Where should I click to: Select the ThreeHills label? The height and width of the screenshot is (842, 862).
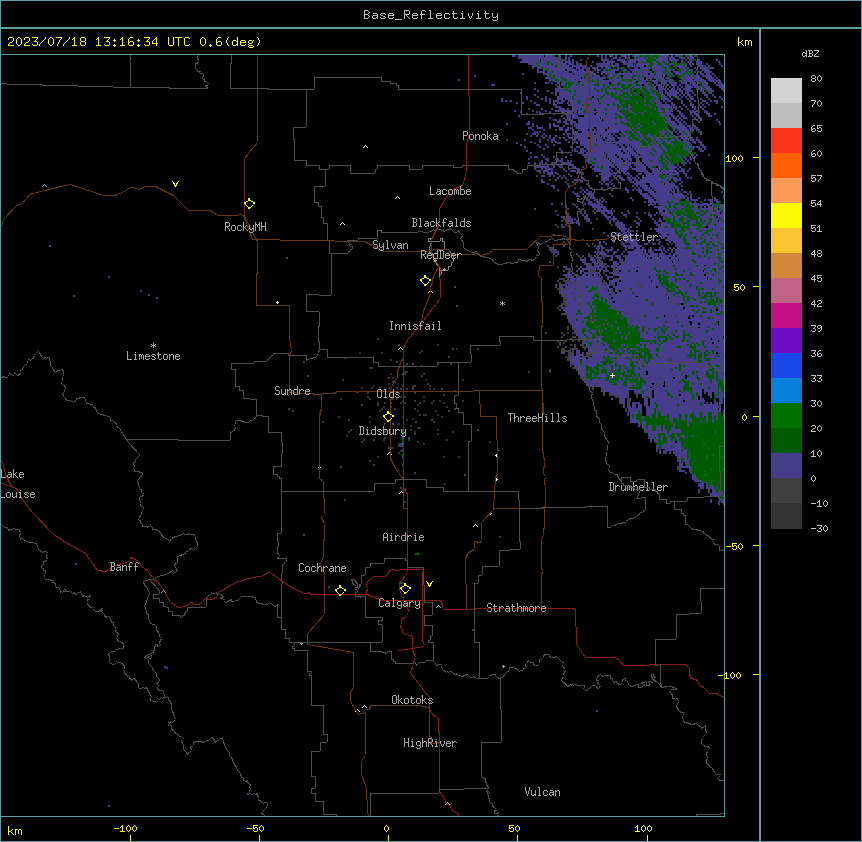(538, 418)
